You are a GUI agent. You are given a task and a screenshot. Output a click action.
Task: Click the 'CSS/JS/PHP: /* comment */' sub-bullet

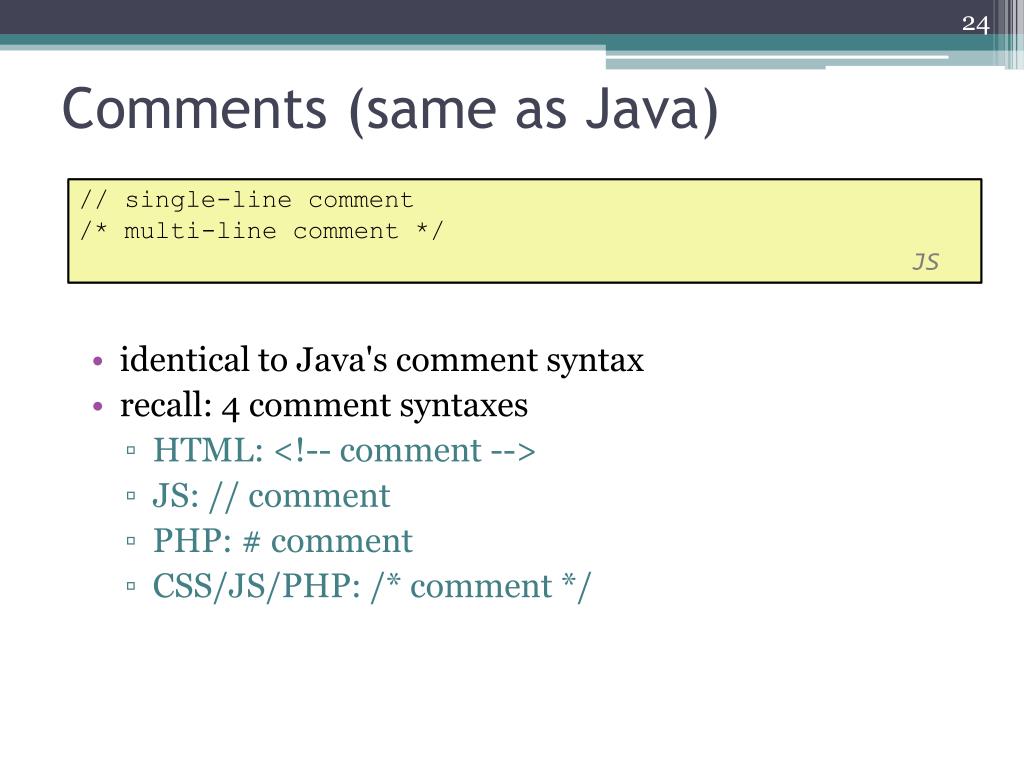(372, 586)
